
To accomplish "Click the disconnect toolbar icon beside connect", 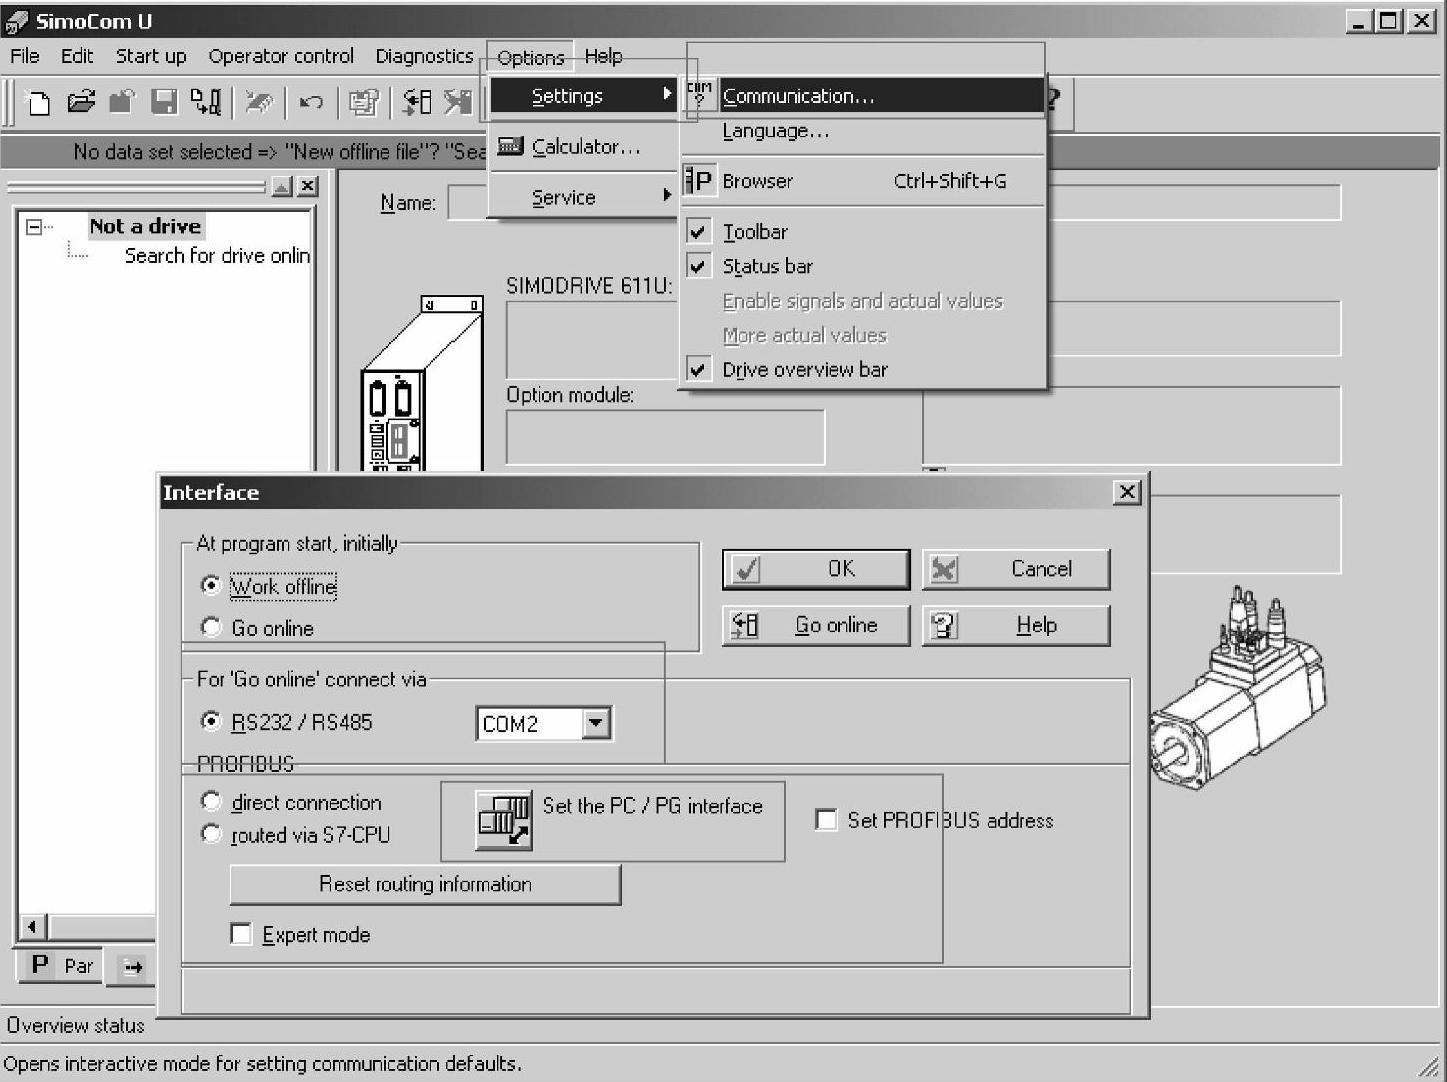I will click(458, 102).
